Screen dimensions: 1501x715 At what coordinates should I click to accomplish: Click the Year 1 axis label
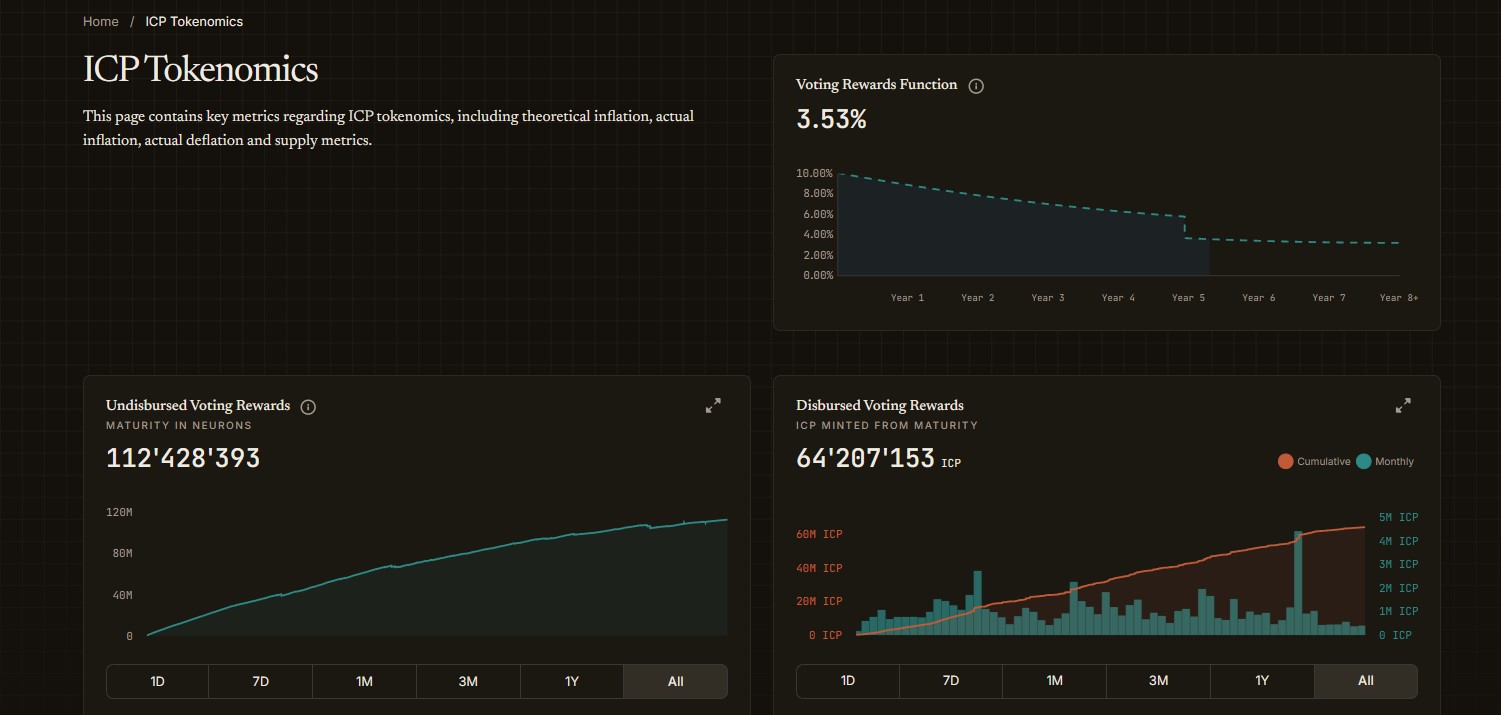(907, 298)
